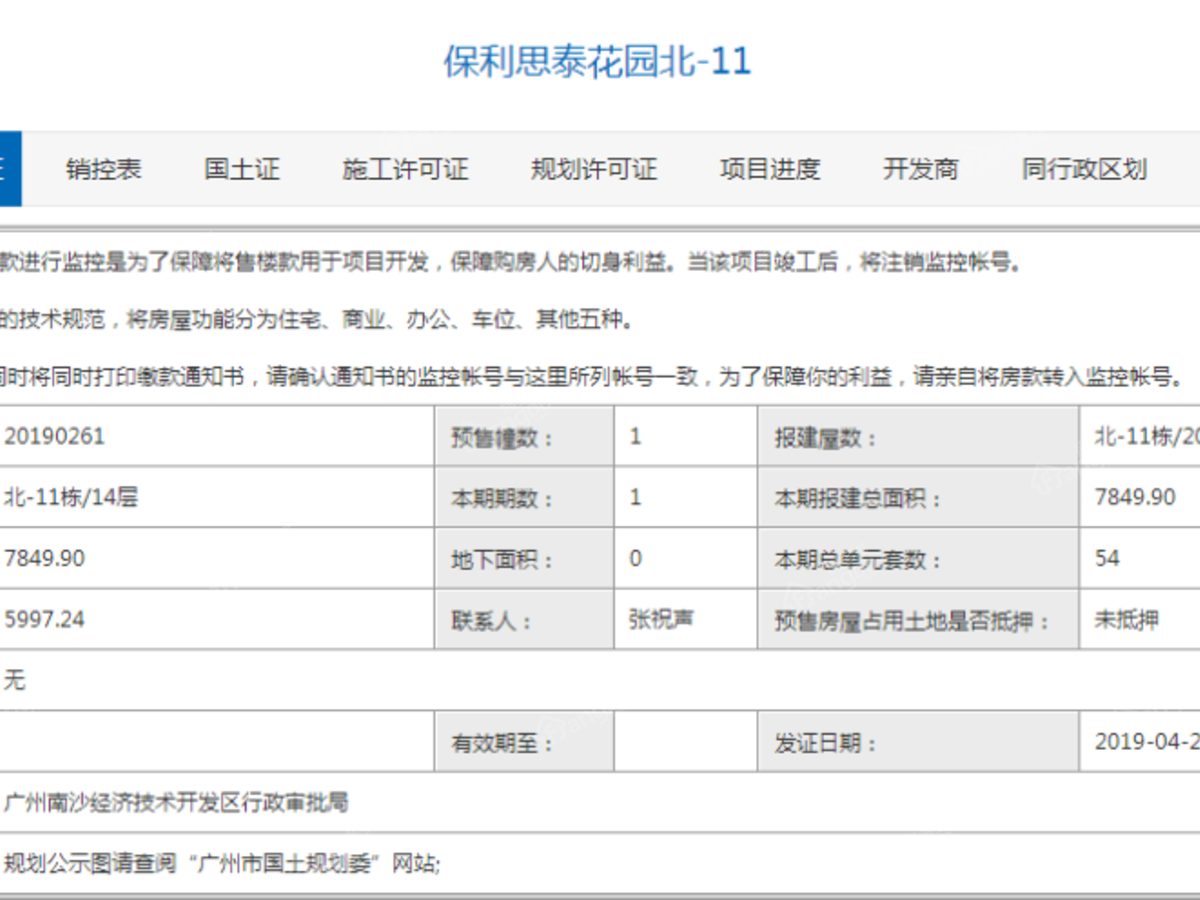Click the 预售幢数 label cell
Viewport: 1200px width, 900px height.
pyautogui.click(x=524, y=437)
